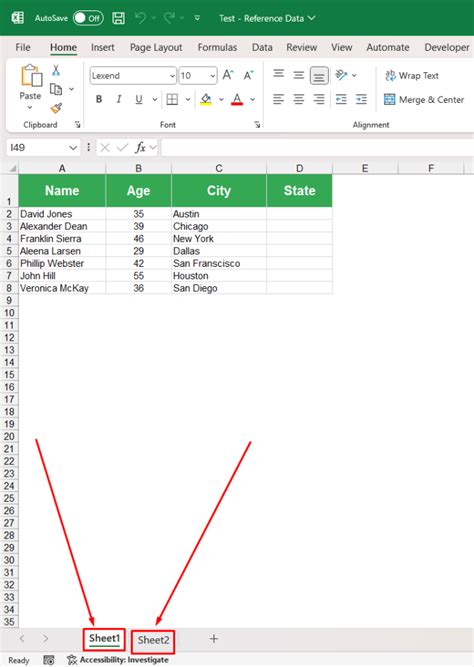Click the Paste clipboard icon
This screenshot has height=667, width=474.
click(31, 76)
